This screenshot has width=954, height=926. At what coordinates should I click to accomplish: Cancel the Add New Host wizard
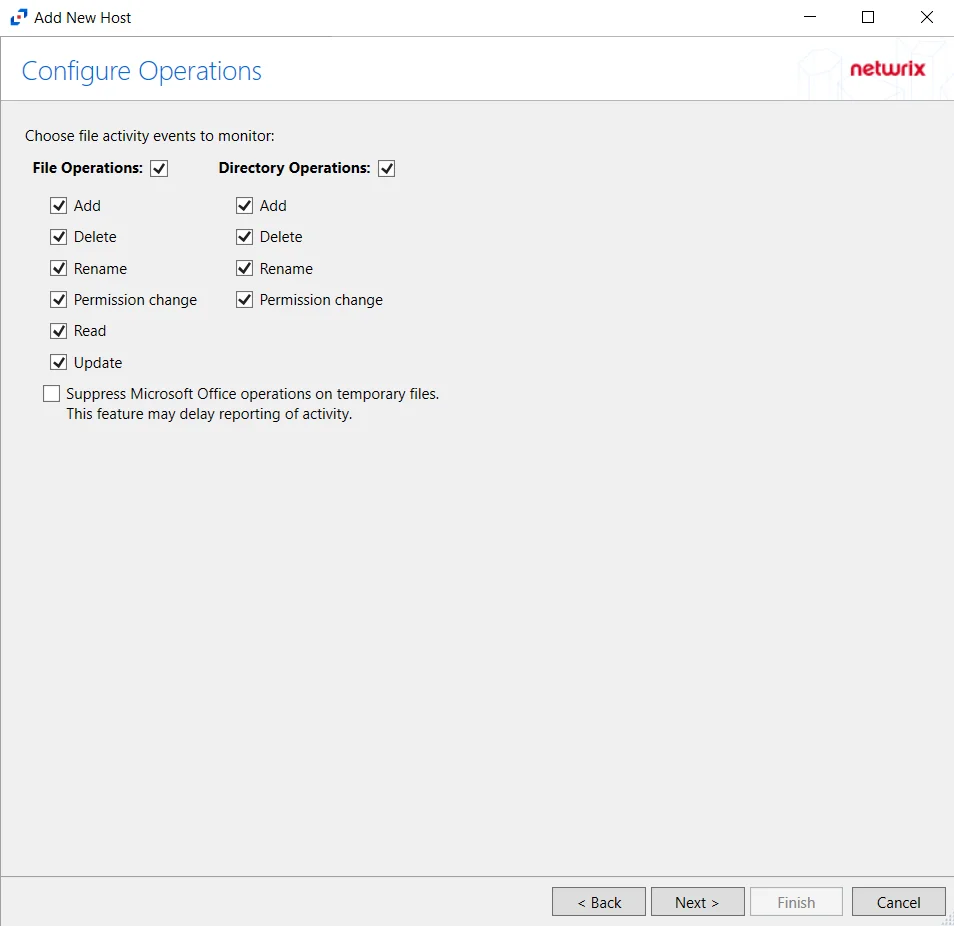[899, 902]
